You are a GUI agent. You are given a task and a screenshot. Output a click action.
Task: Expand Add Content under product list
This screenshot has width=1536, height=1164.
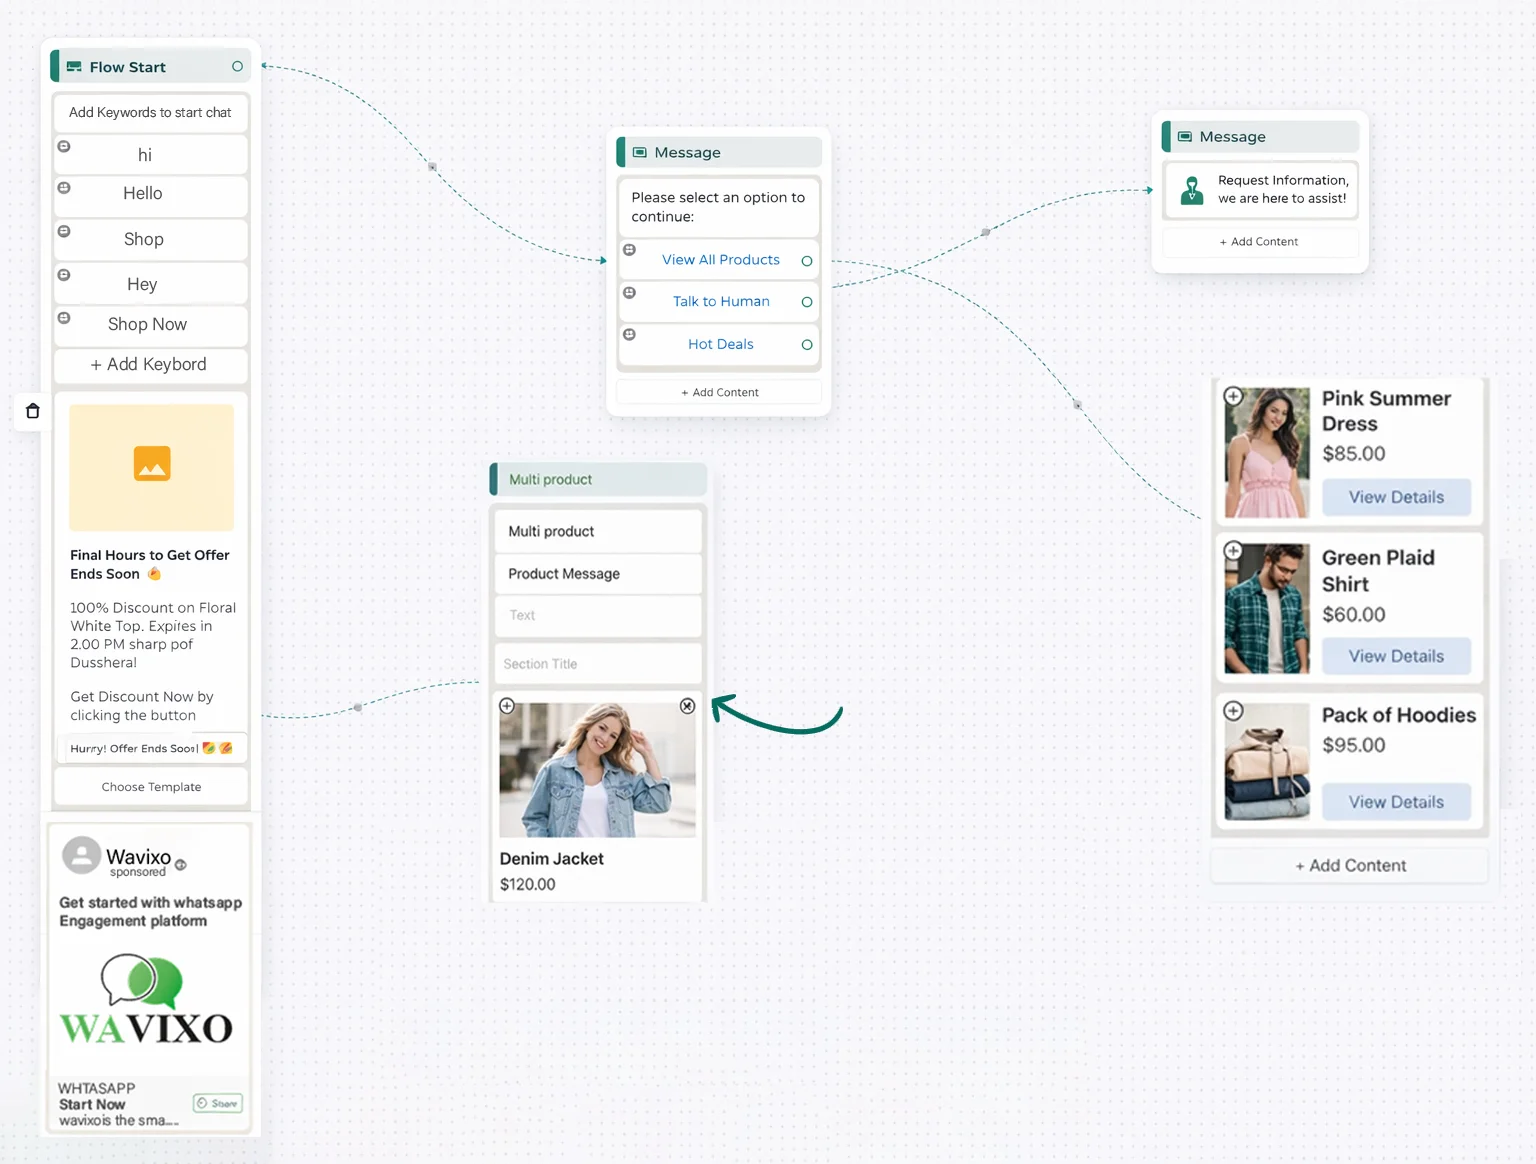(1350, 866)
